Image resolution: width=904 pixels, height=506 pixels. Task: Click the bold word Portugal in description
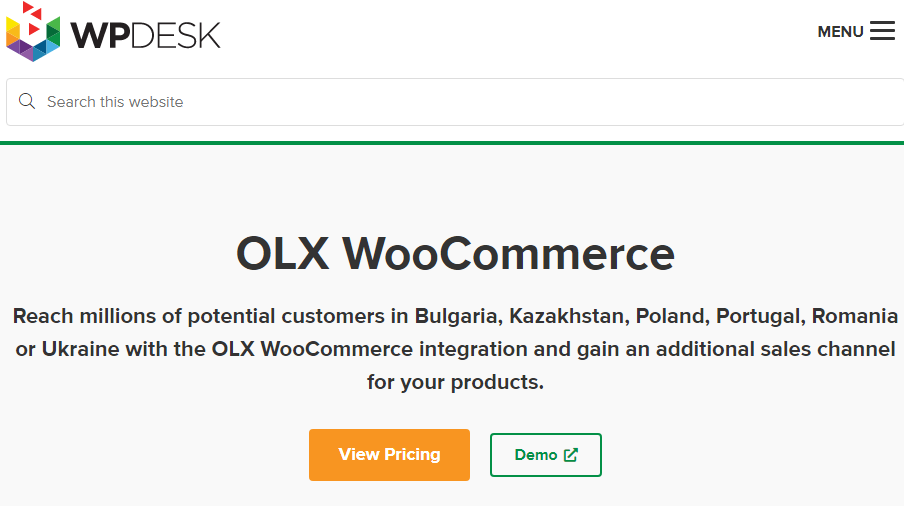point(760,316)
